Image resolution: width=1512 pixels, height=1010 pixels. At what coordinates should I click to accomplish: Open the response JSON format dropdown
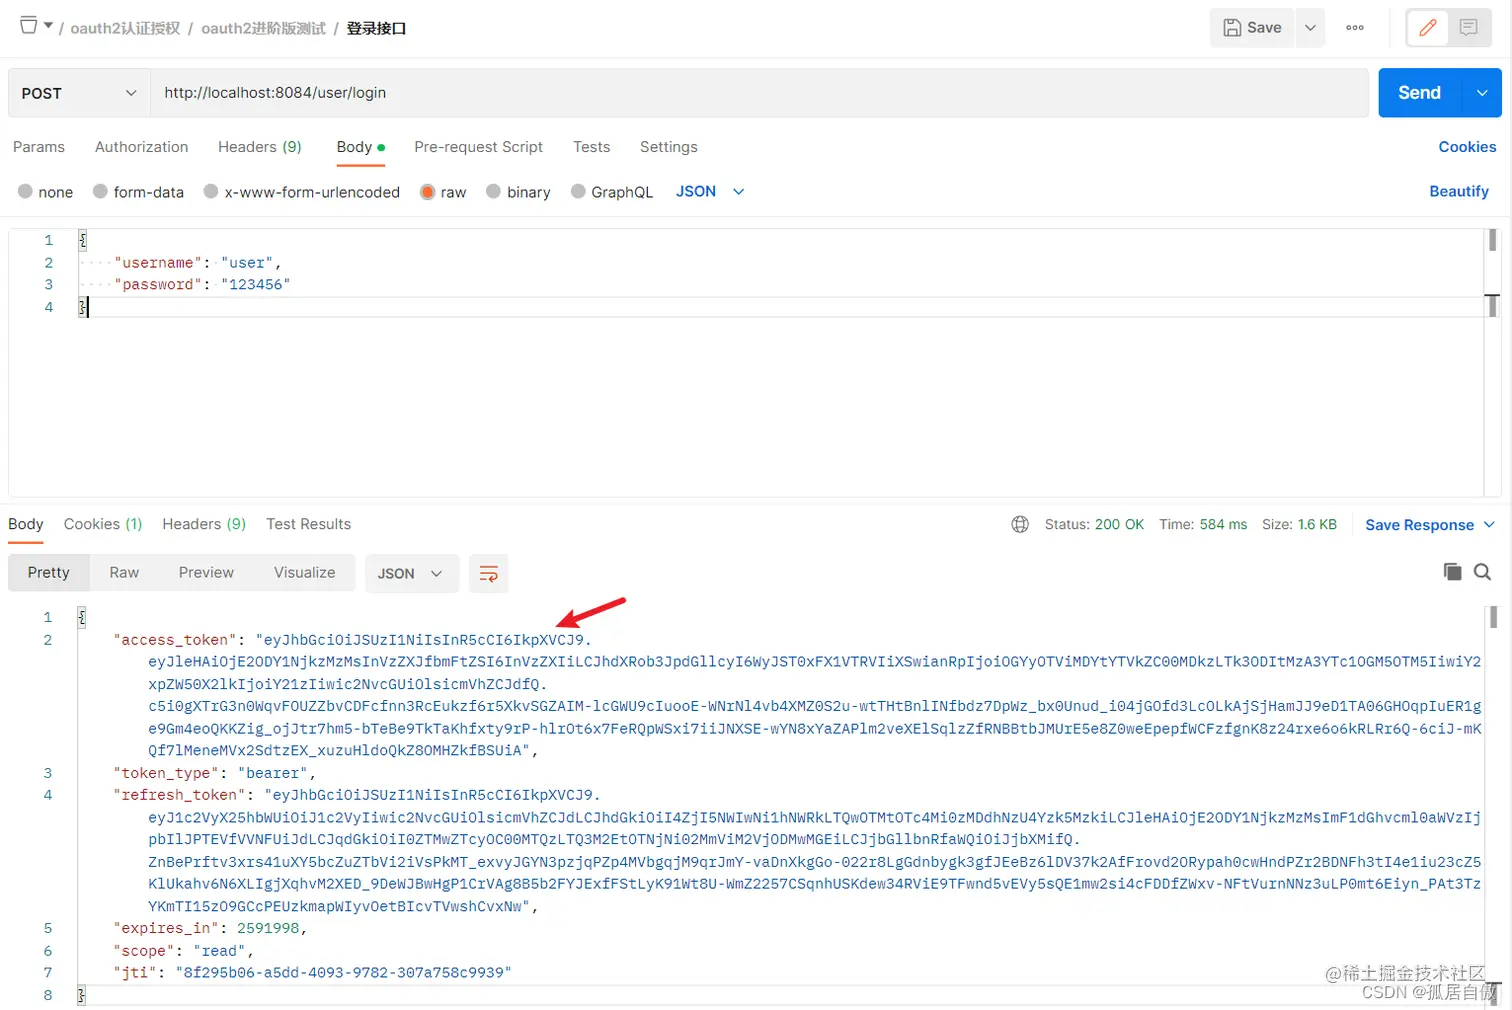pyautogui.click(x=410, y=573)
